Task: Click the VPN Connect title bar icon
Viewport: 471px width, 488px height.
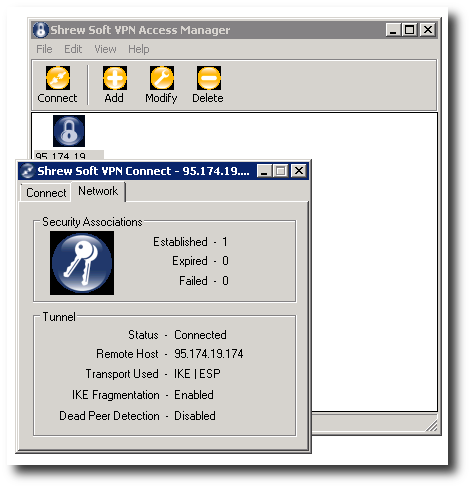Action: [x=27, y=171]
